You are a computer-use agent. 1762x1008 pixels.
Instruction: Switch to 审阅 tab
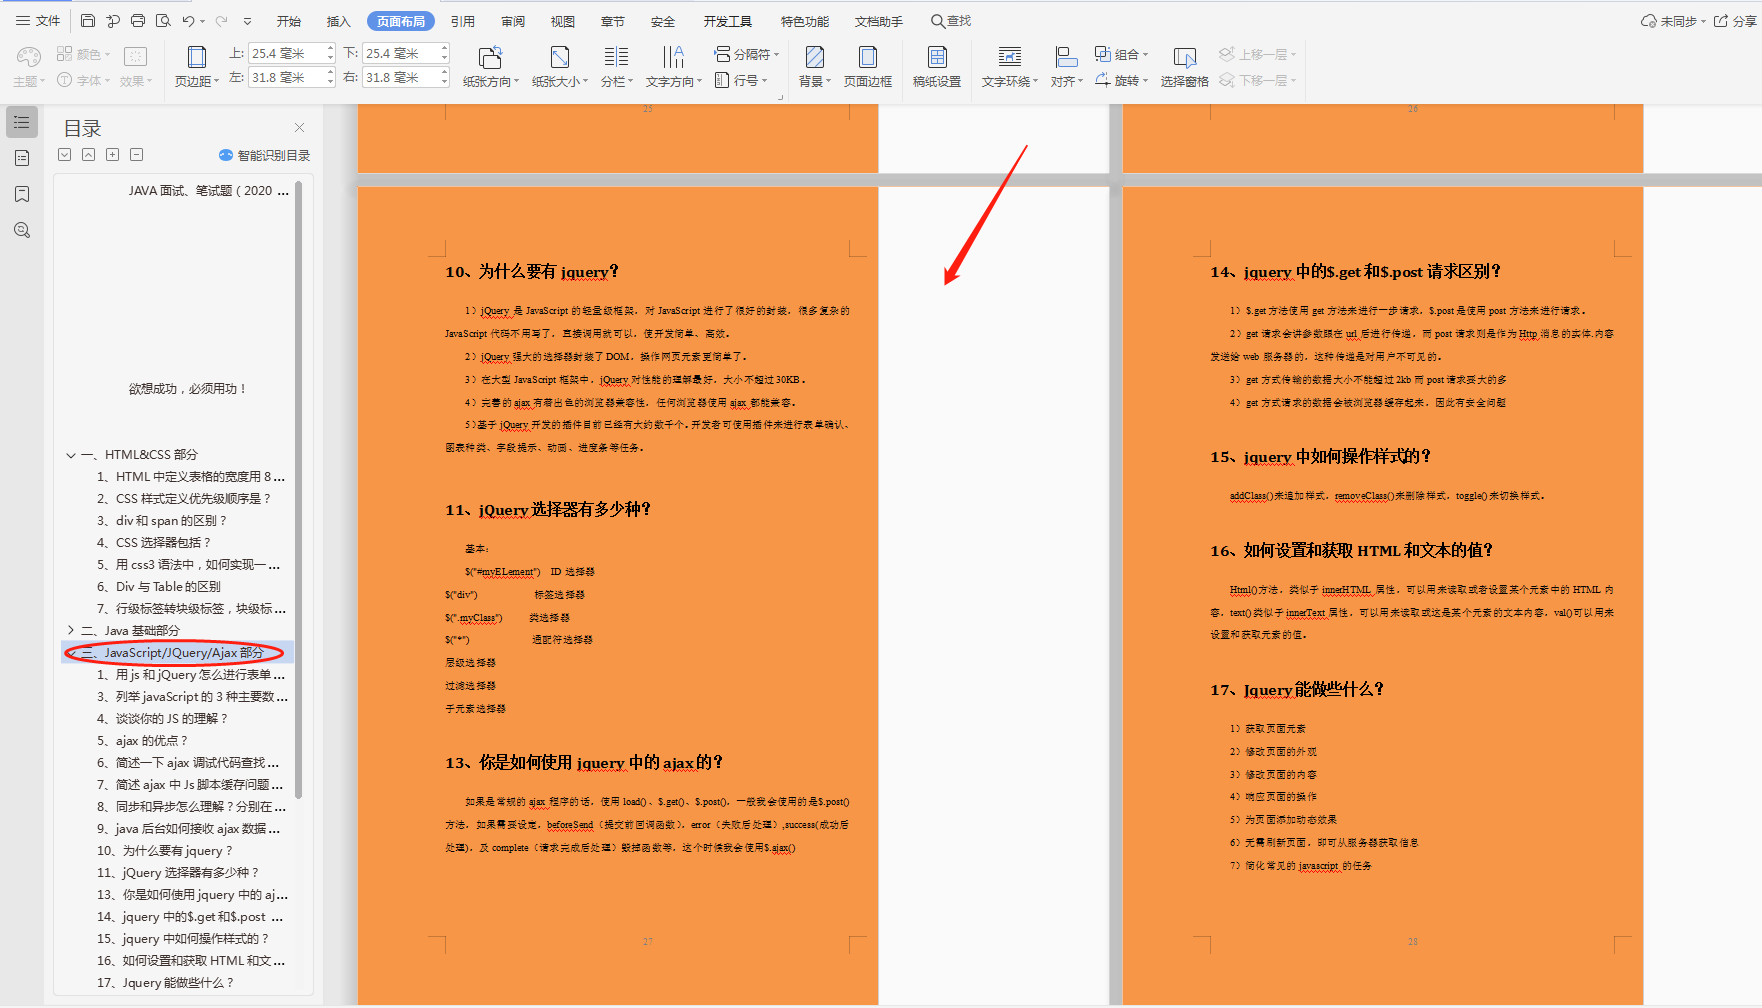point(513,21)
